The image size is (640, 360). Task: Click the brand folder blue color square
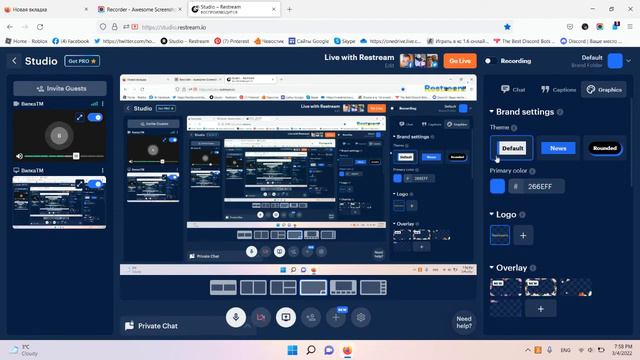(615, 61)
